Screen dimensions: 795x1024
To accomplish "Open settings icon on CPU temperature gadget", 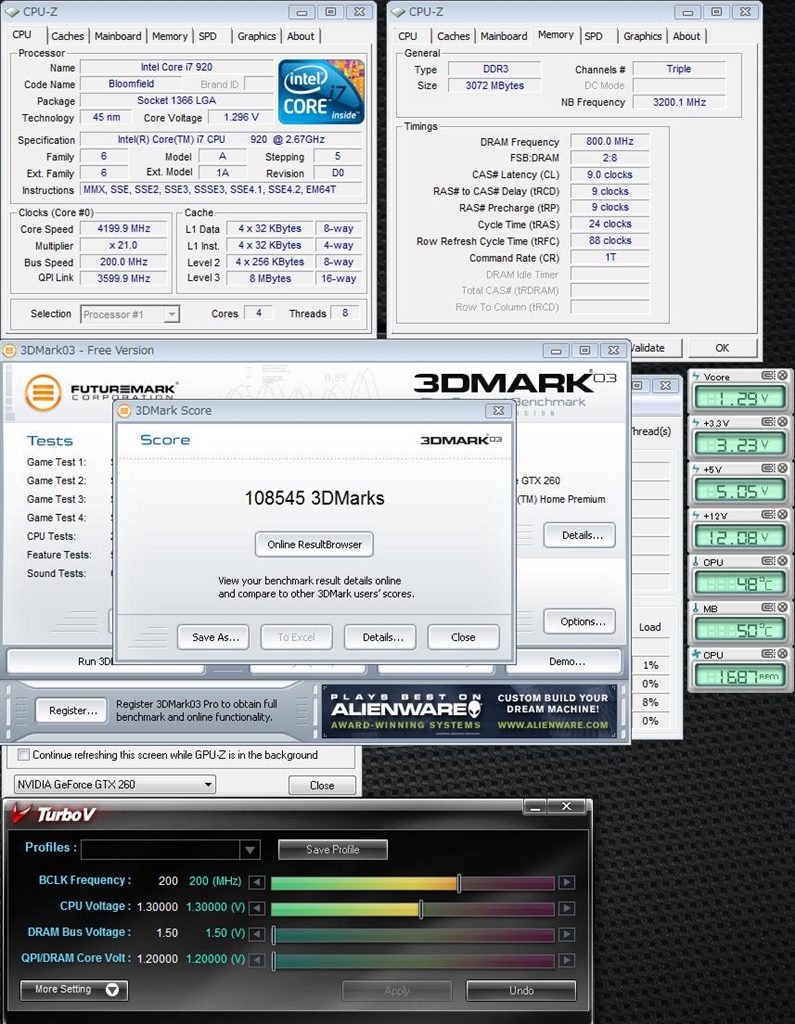I will pyautogui.click(x=768, y=561).
